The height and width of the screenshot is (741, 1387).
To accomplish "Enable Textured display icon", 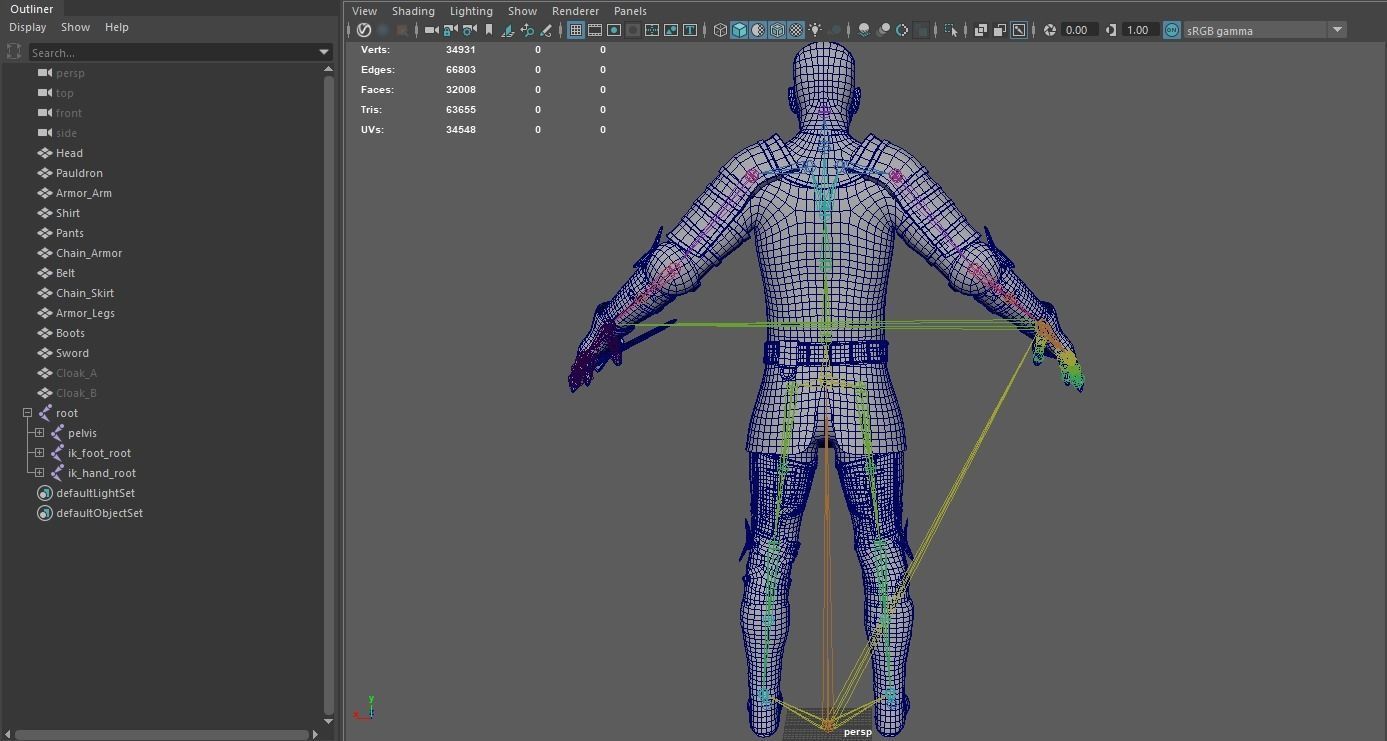I will 796,30.
